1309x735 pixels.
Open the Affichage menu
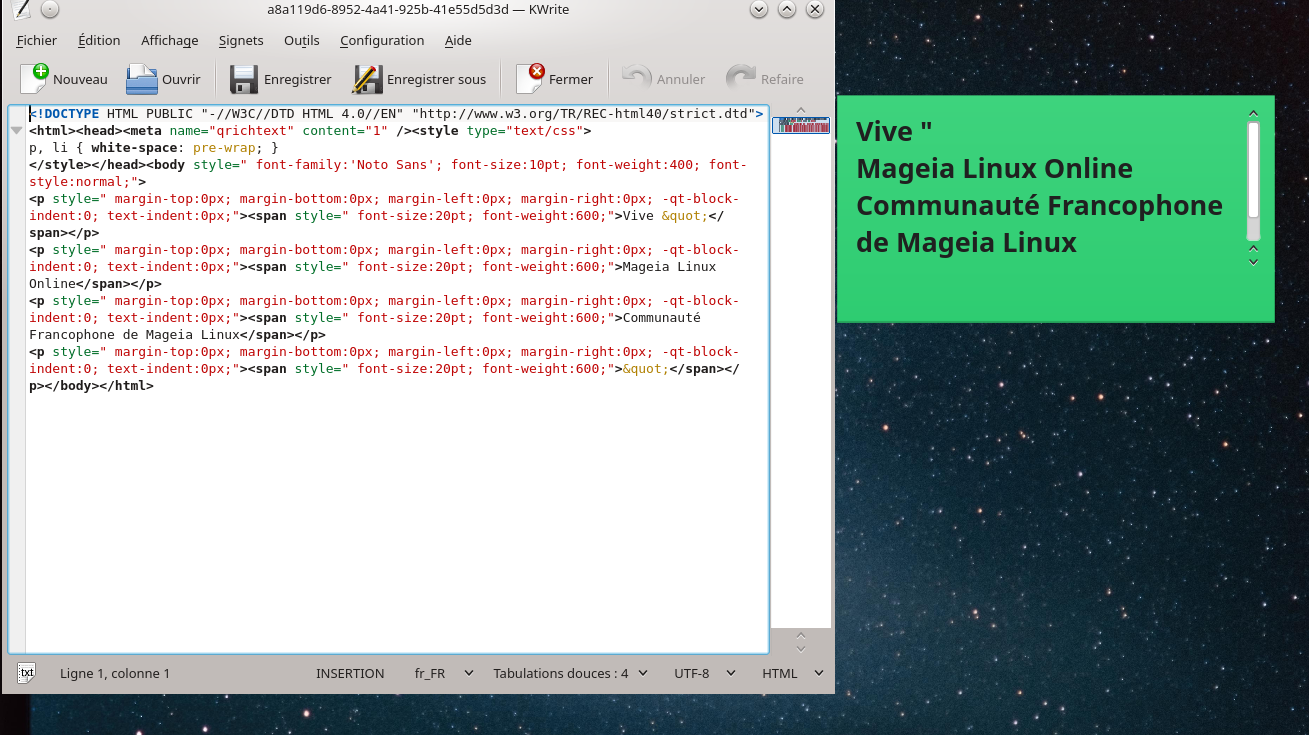(x=169, y=40)
